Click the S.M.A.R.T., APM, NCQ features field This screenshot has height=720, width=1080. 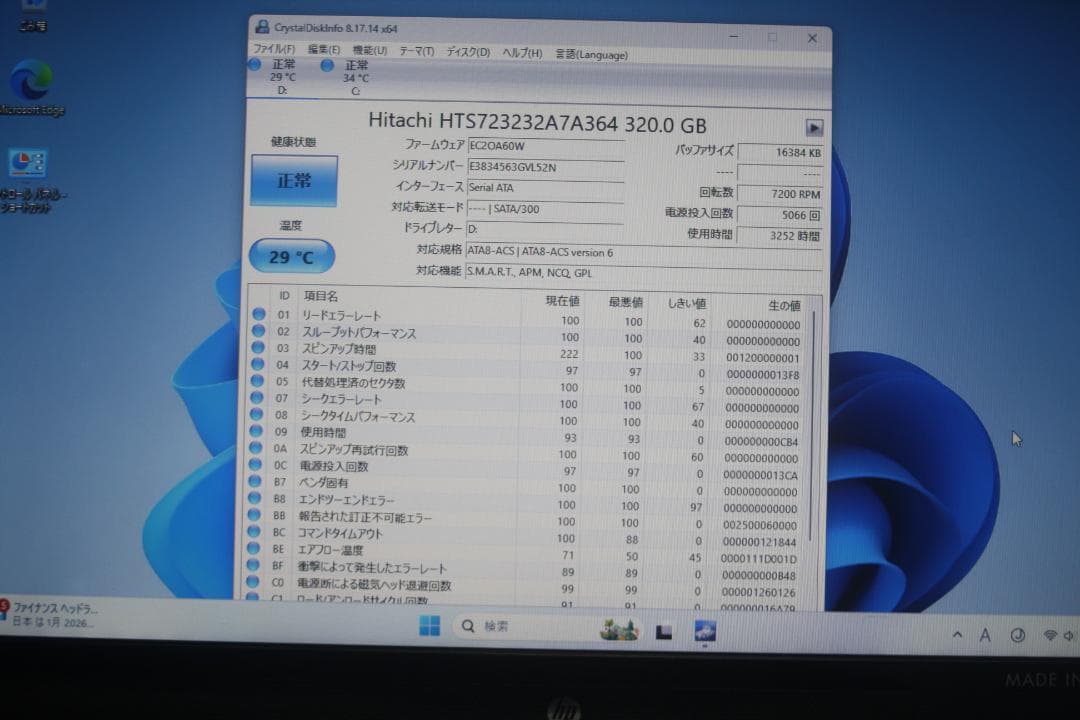coord(643,273)
